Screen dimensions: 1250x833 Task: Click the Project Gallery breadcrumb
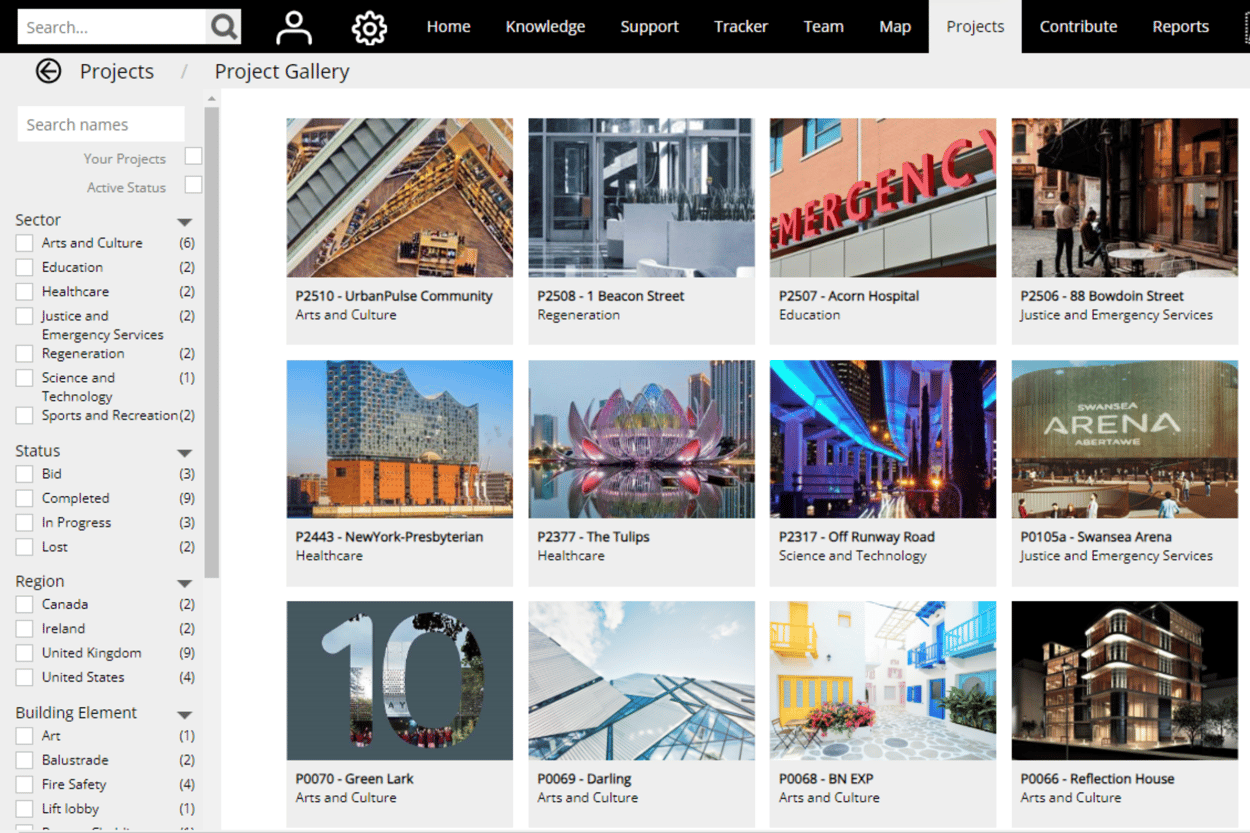tap(282, 71)
